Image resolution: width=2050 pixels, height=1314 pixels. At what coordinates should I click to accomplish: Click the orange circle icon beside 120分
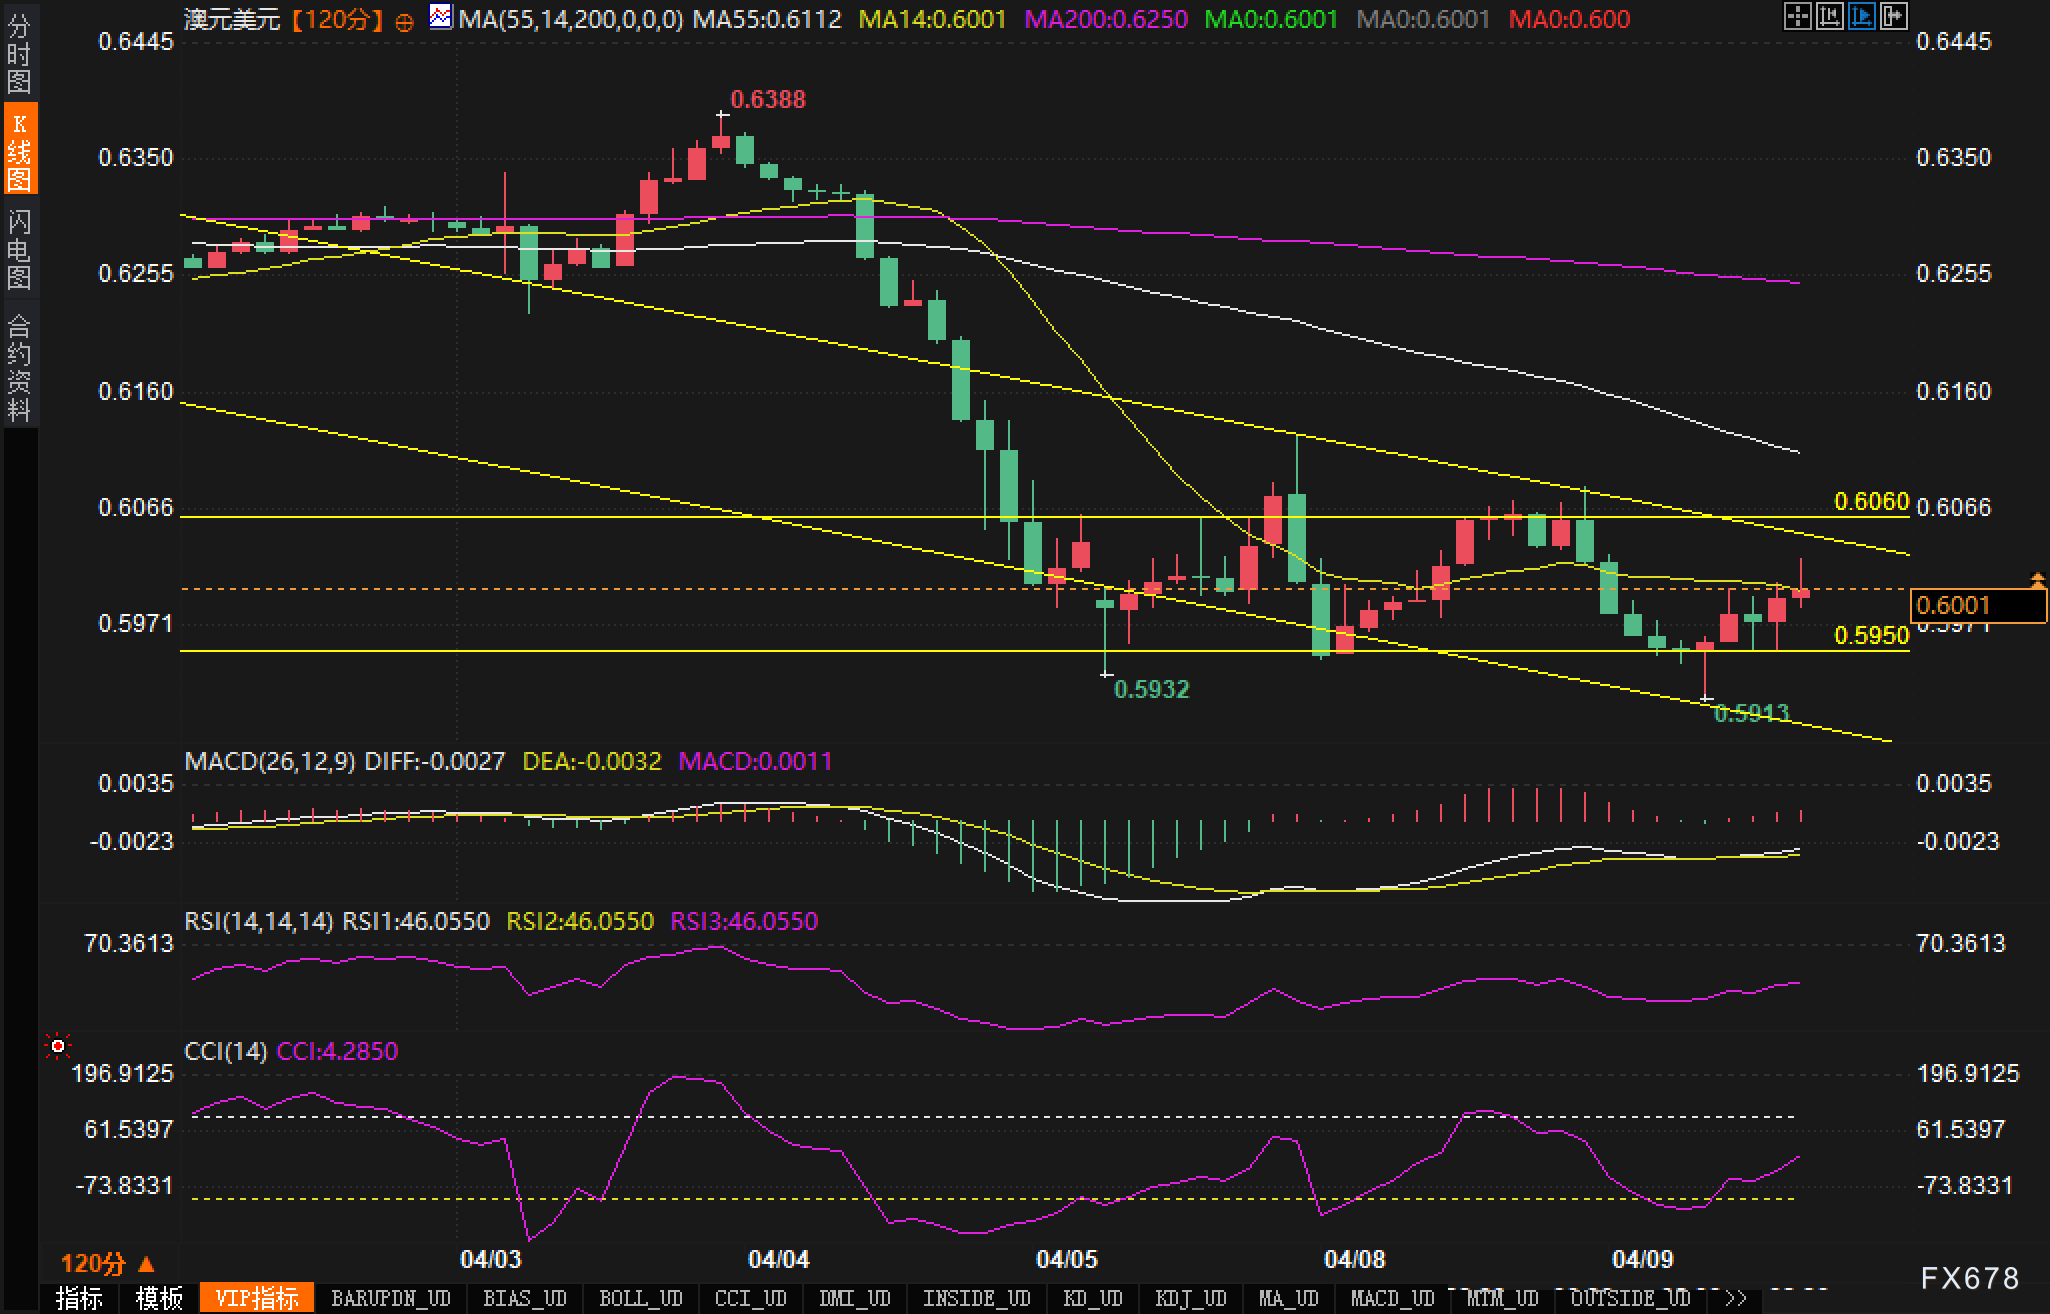pyautogui.click(x=404, y=22)
